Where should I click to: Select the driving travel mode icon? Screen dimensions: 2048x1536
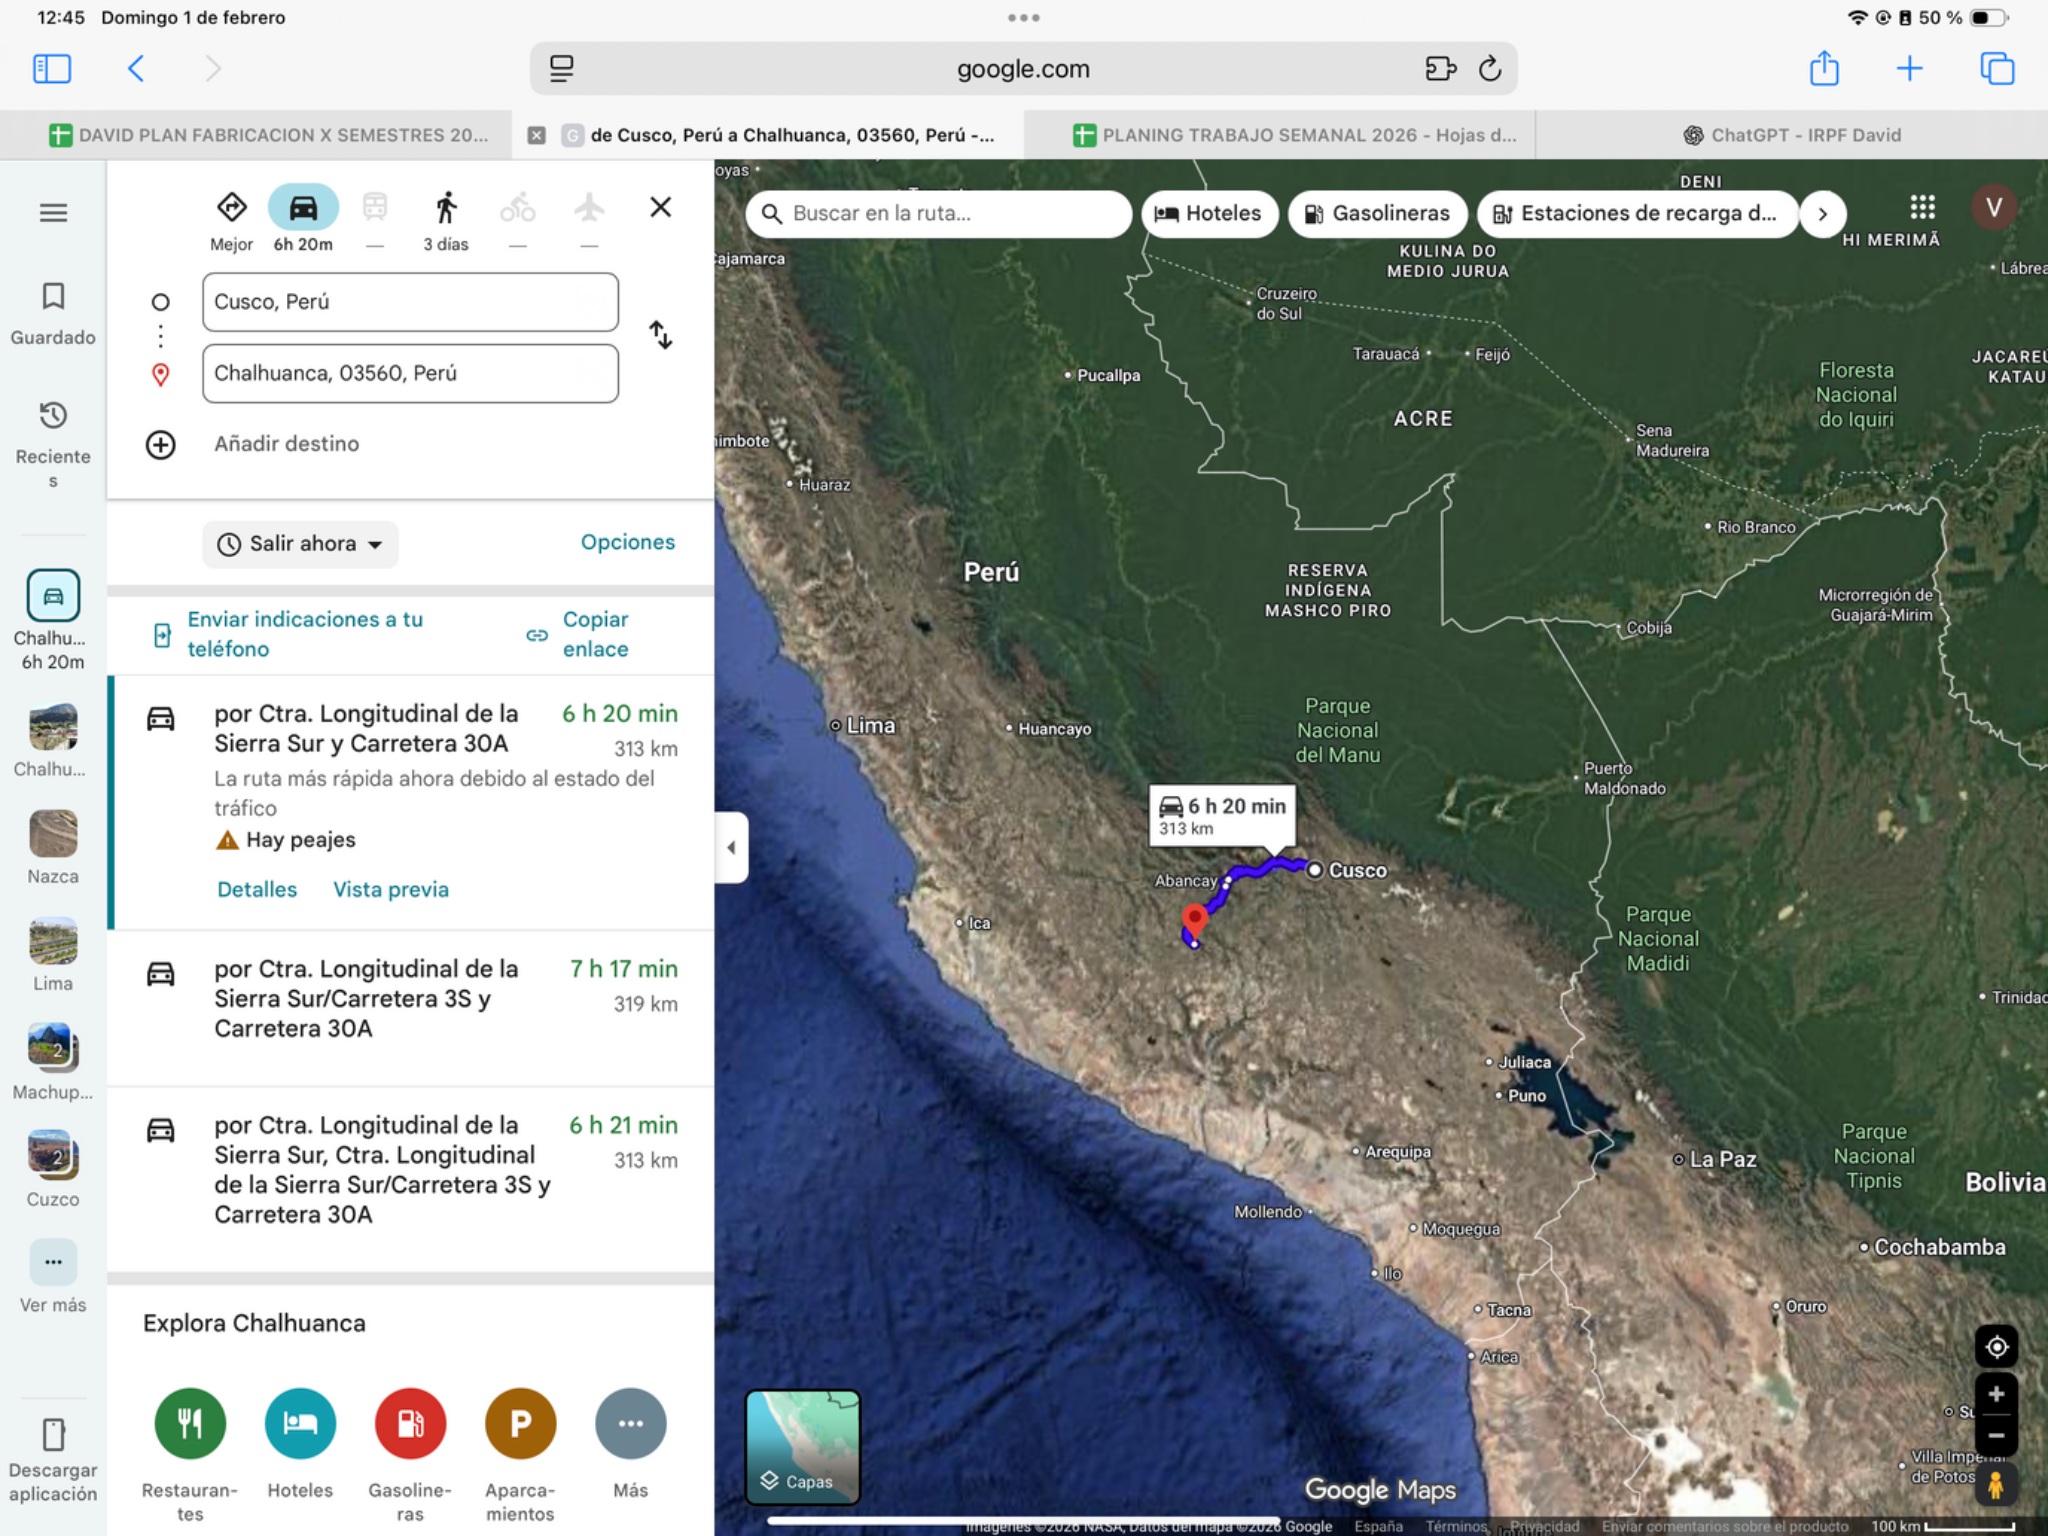303,208
